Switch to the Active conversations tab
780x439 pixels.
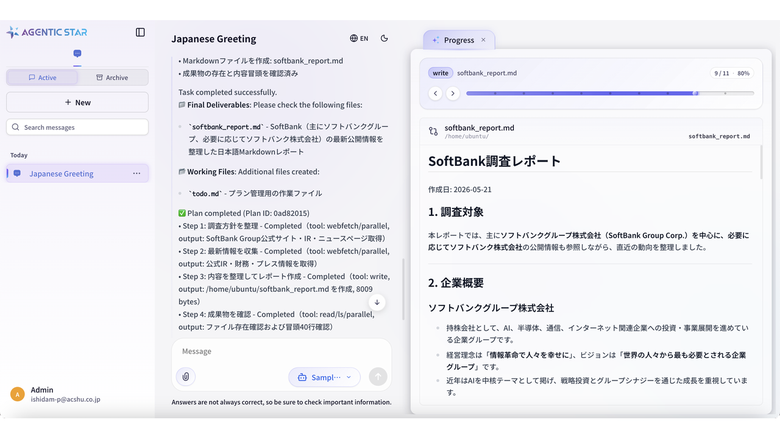[42, 78]
